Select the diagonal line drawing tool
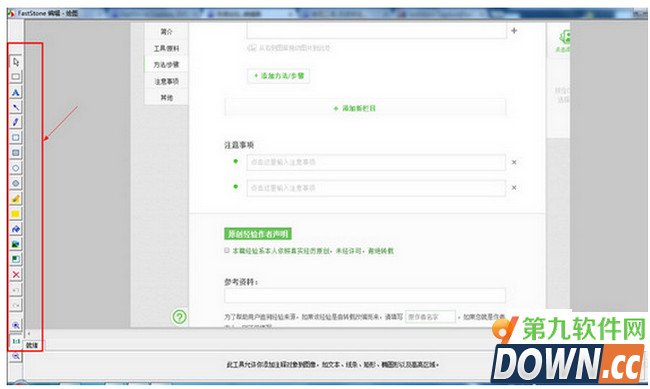This screenshot has width=650, height=389. click(16, 107)
